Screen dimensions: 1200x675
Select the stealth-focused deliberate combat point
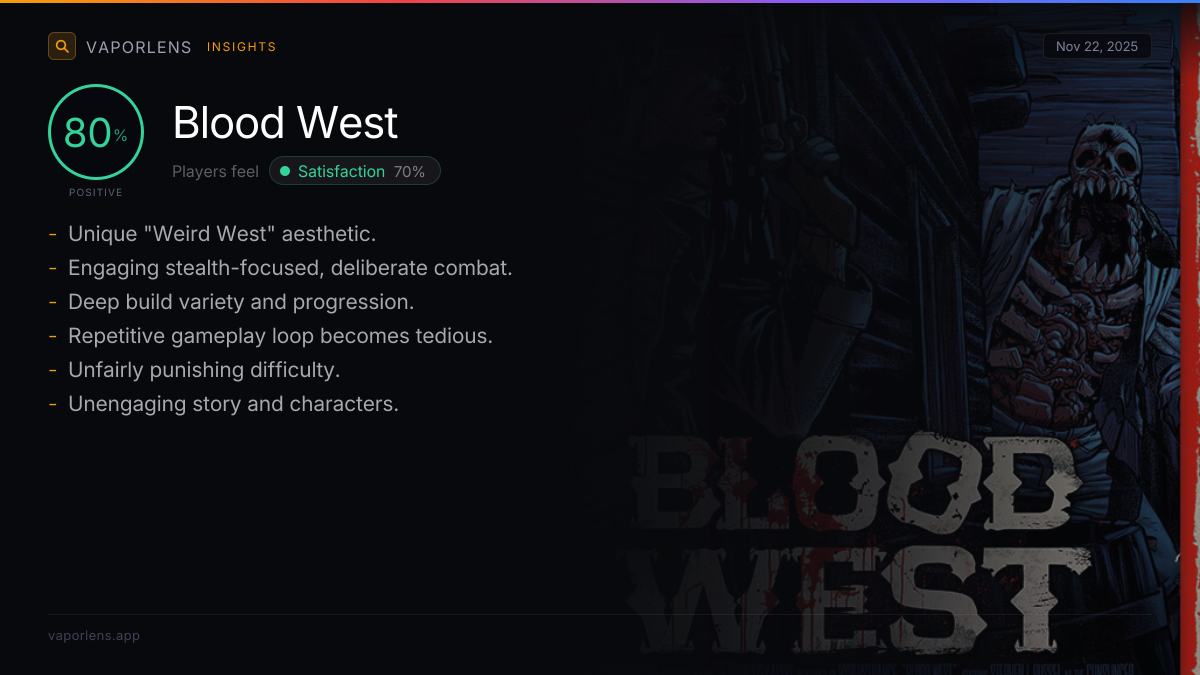pos(290,268)
